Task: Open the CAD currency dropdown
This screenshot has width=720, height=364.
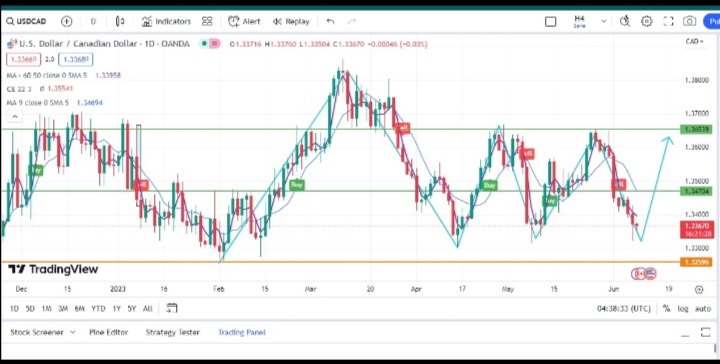Action: (694, 42)
